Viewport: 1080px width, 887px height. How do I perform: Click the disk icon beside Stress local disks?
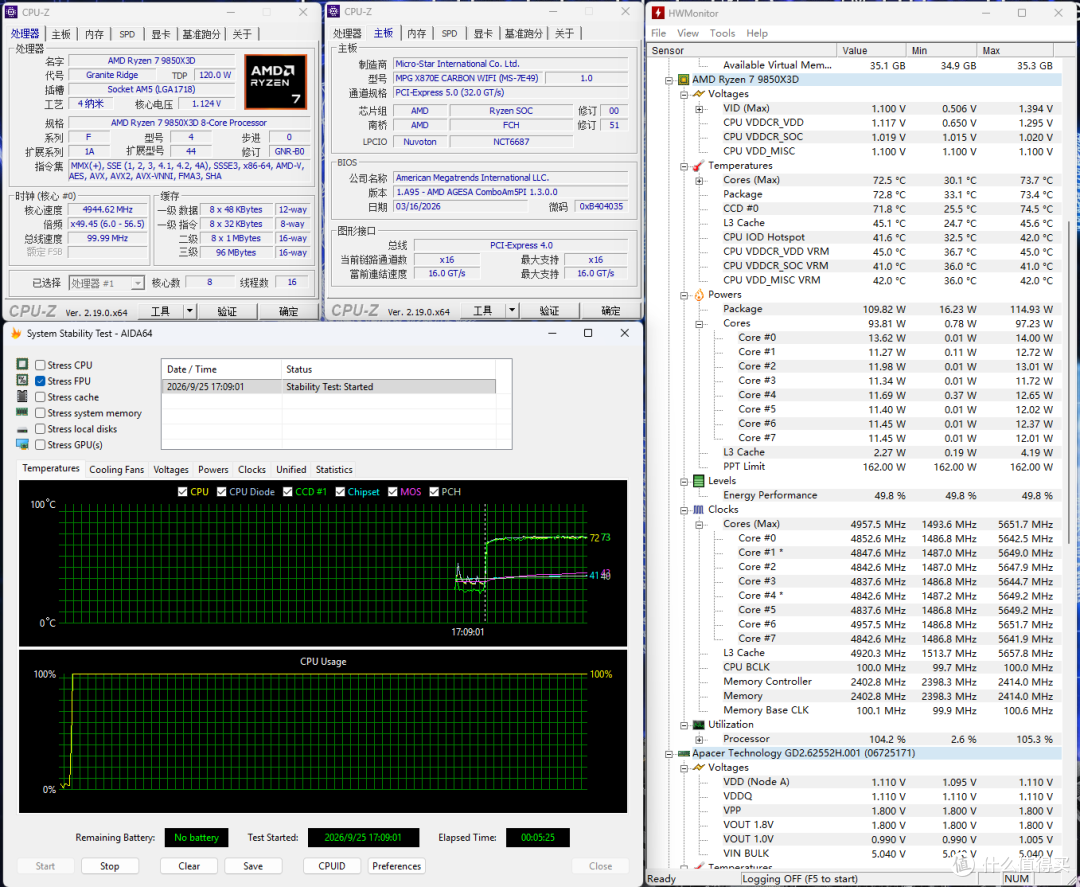click(22, 429)
